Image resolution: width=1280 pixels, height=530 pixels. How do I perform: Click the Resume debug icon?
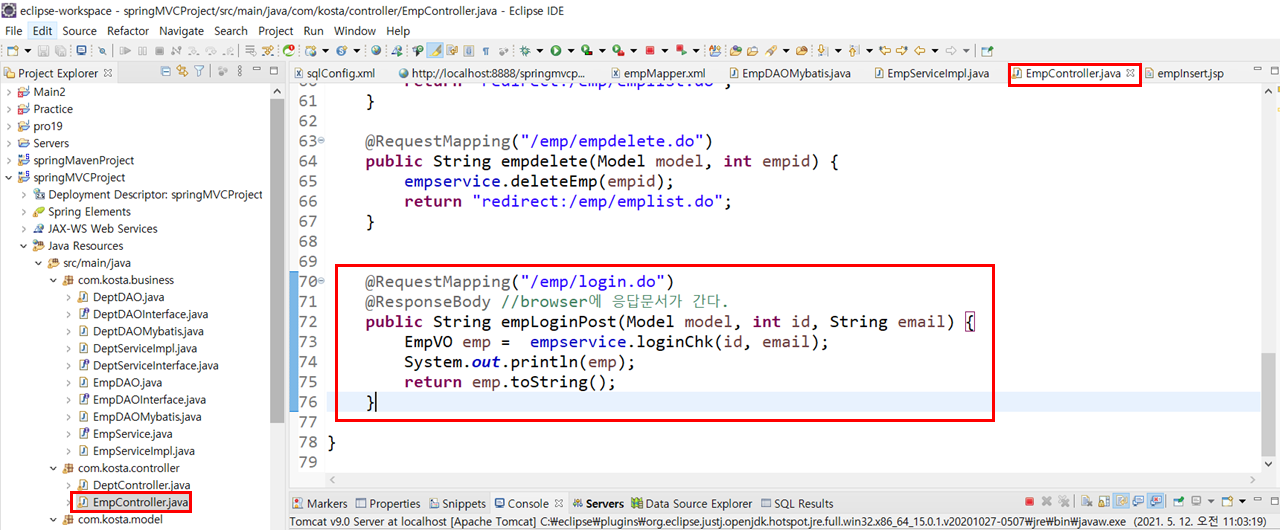pyautogui.click(x=125, y=50)
